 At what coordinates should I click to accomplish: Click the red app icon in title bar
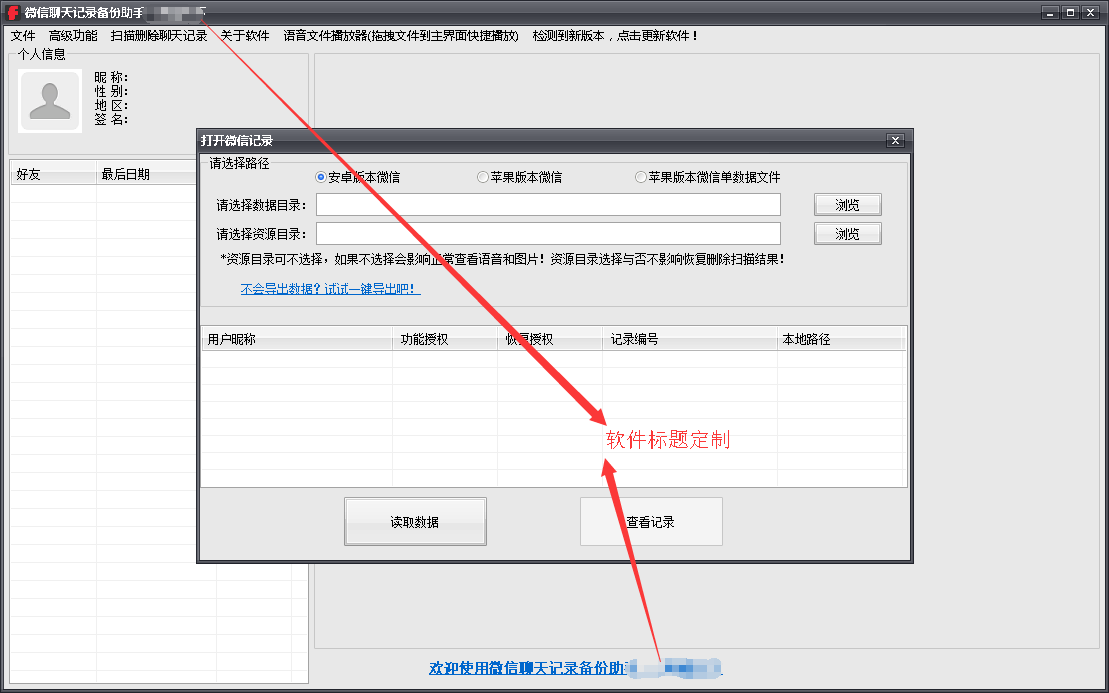click(x=14, y=12)
